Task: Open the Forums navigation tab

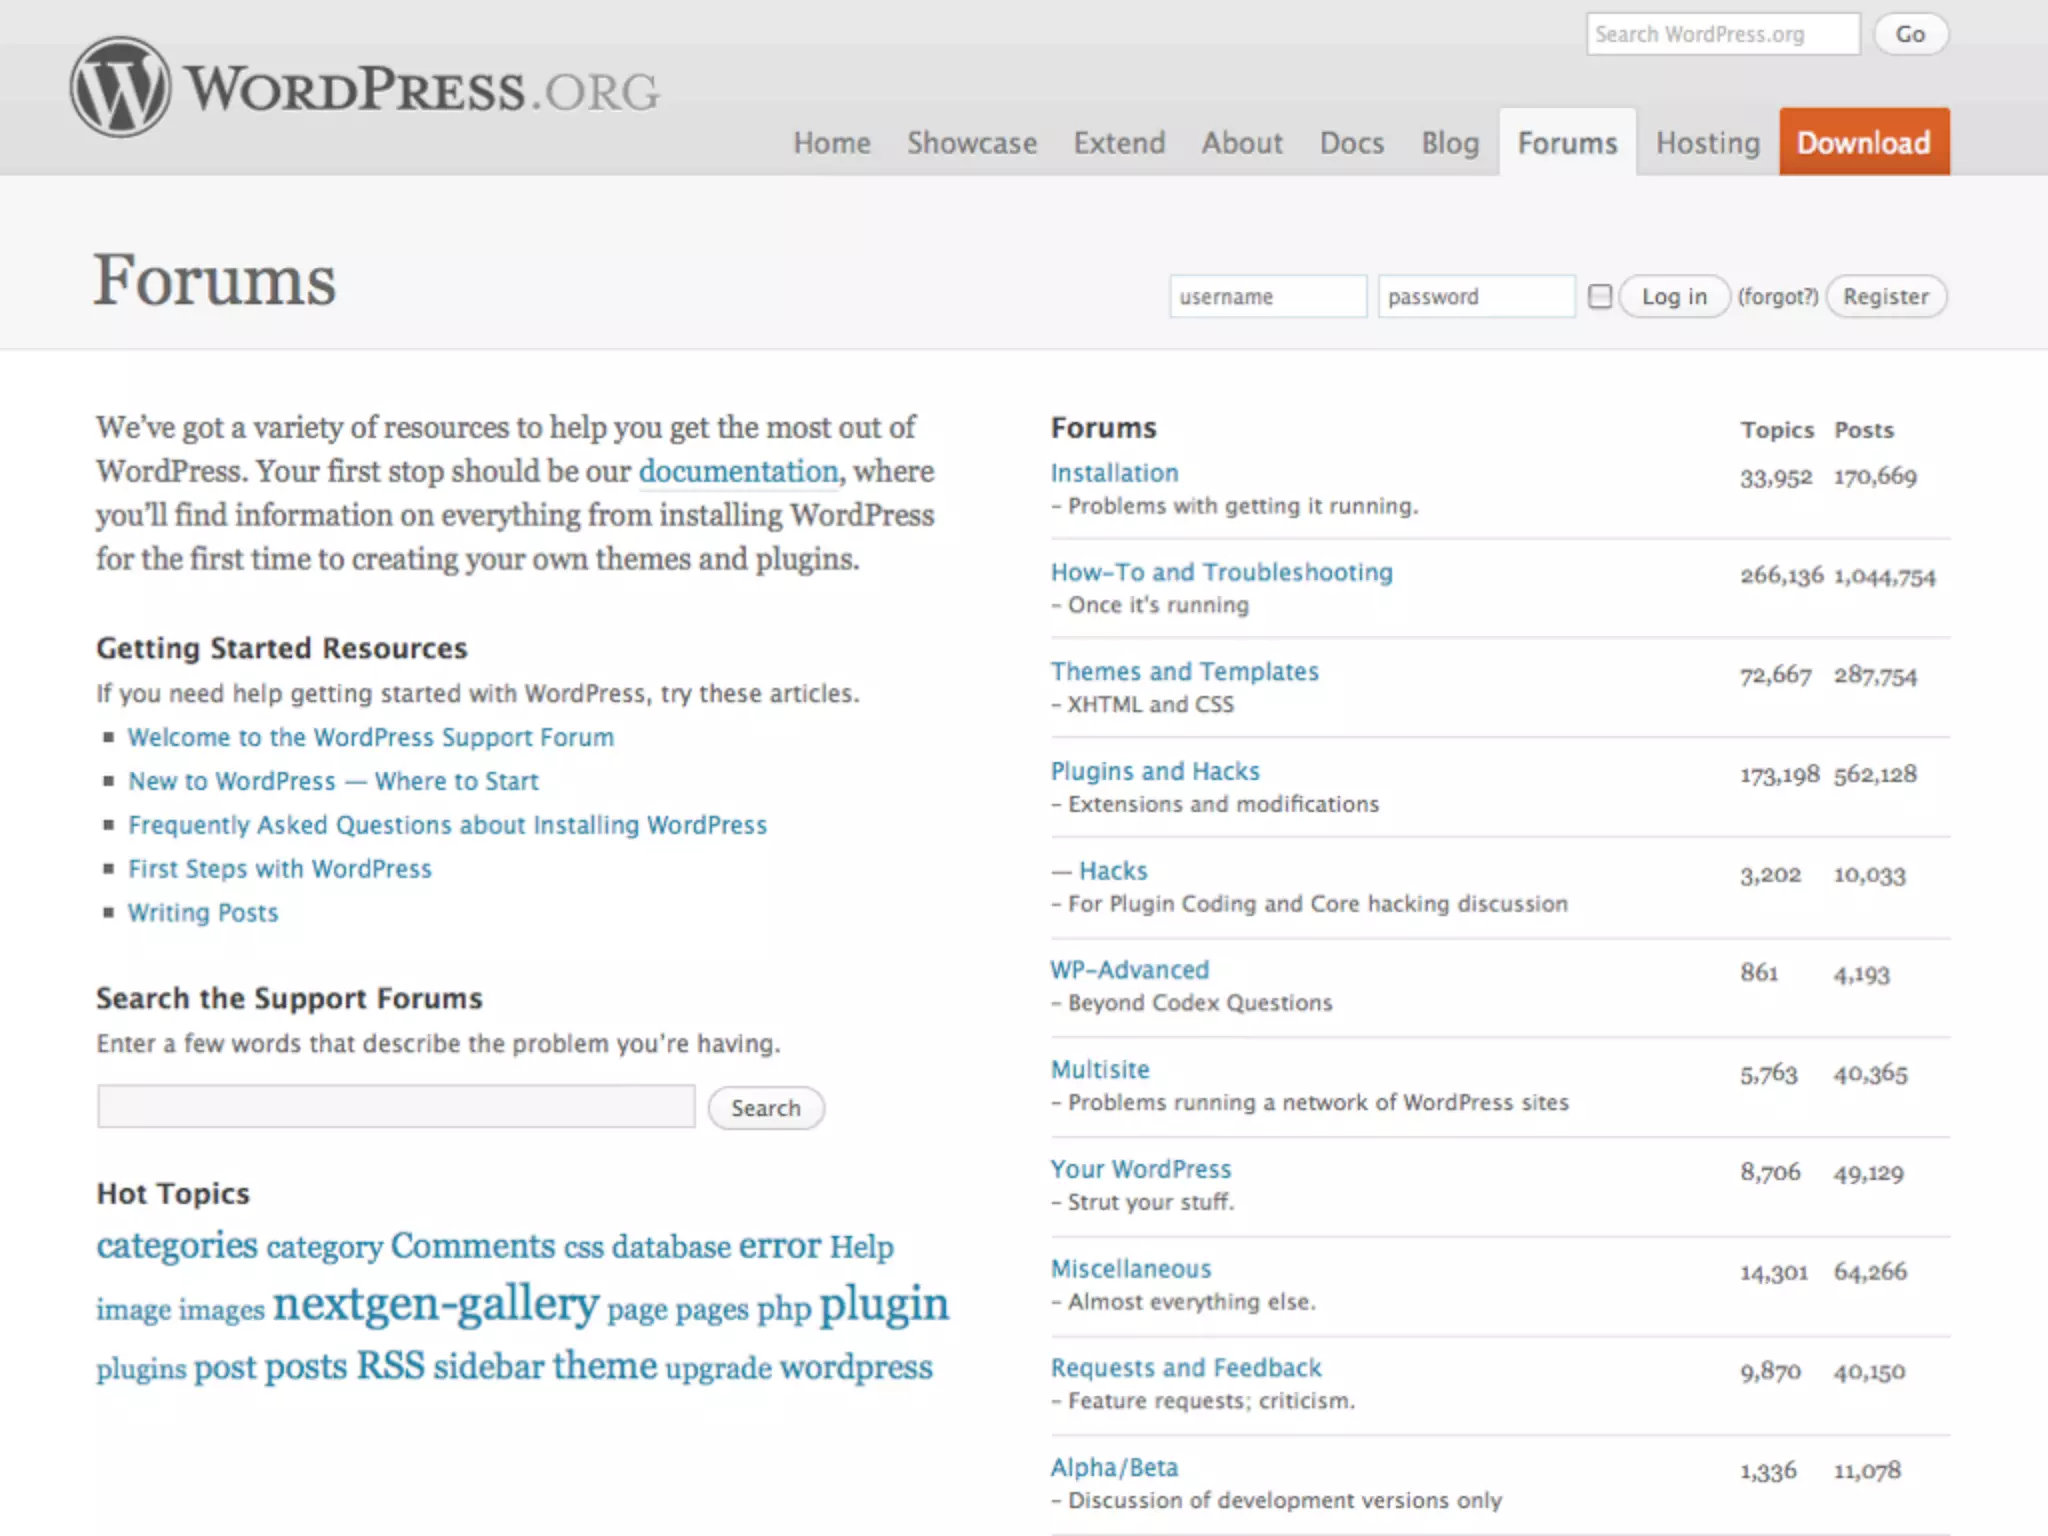Action: (x=1567, y=143)
